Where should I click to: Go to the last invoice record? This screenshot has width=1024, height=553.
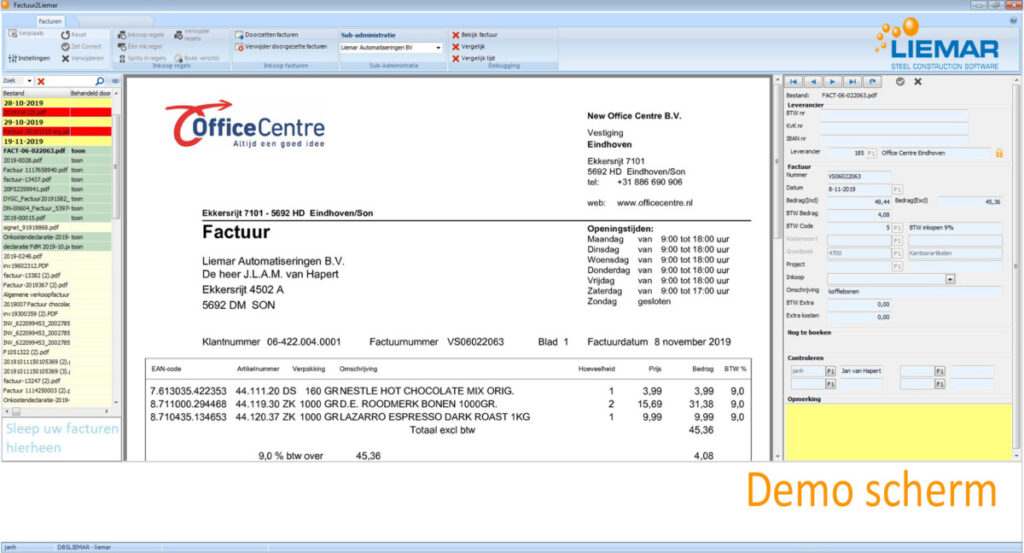[852, 82]
